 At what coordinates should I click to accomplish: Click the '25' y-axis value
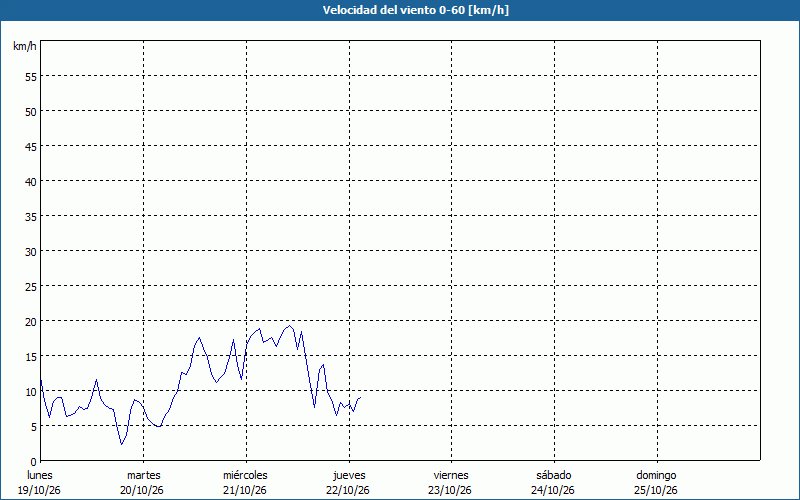(31, 287)
